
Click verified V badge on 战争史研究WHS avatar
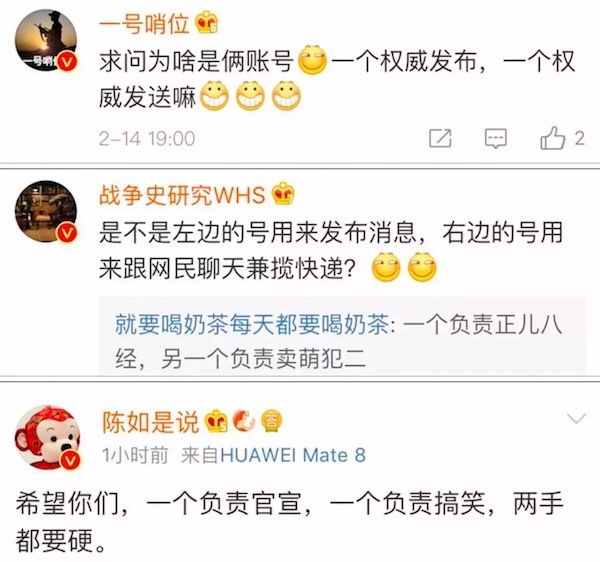pos(68,233)
